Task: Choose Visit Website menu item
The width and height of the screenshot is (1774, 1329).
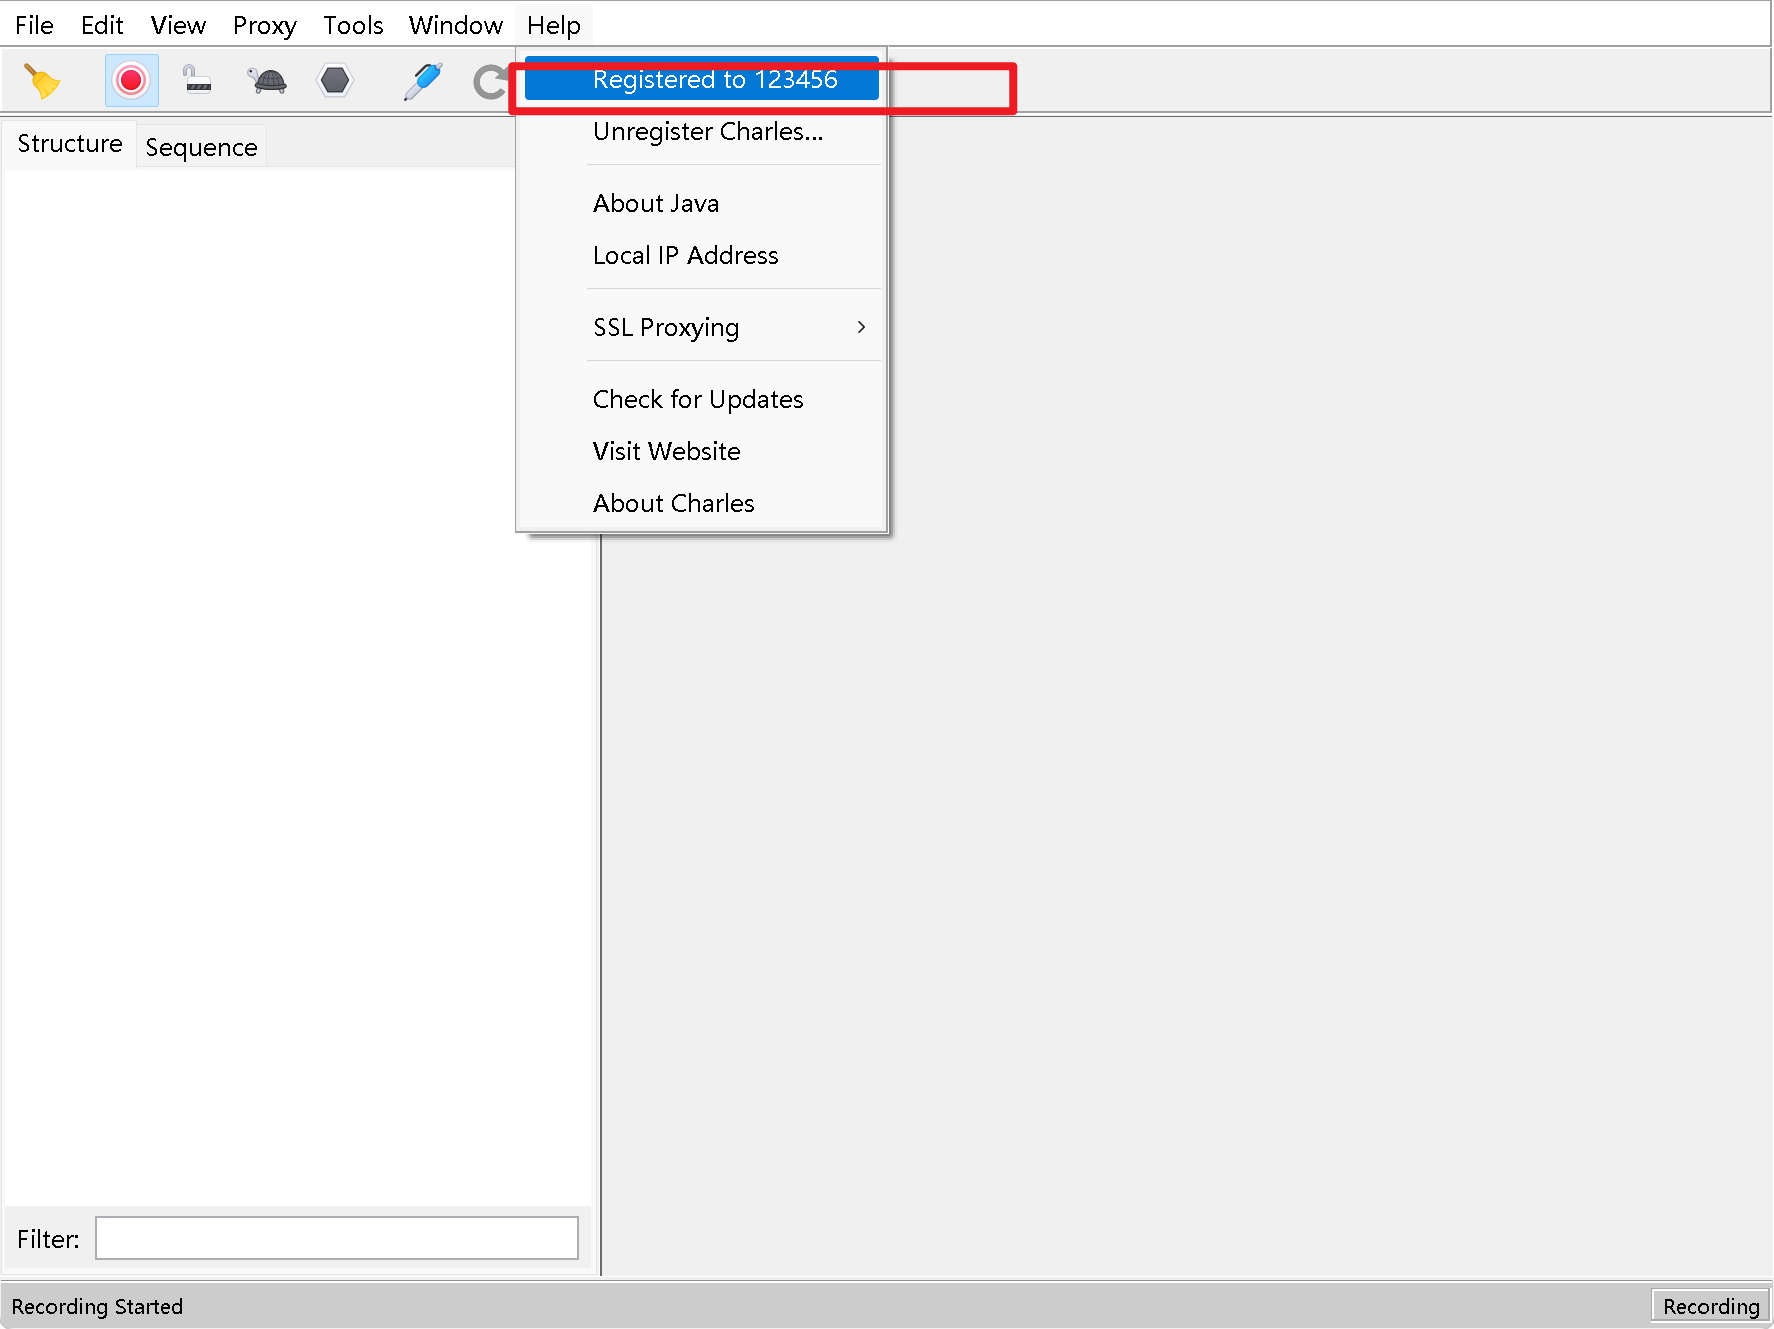Action: (x=702, y=451)
